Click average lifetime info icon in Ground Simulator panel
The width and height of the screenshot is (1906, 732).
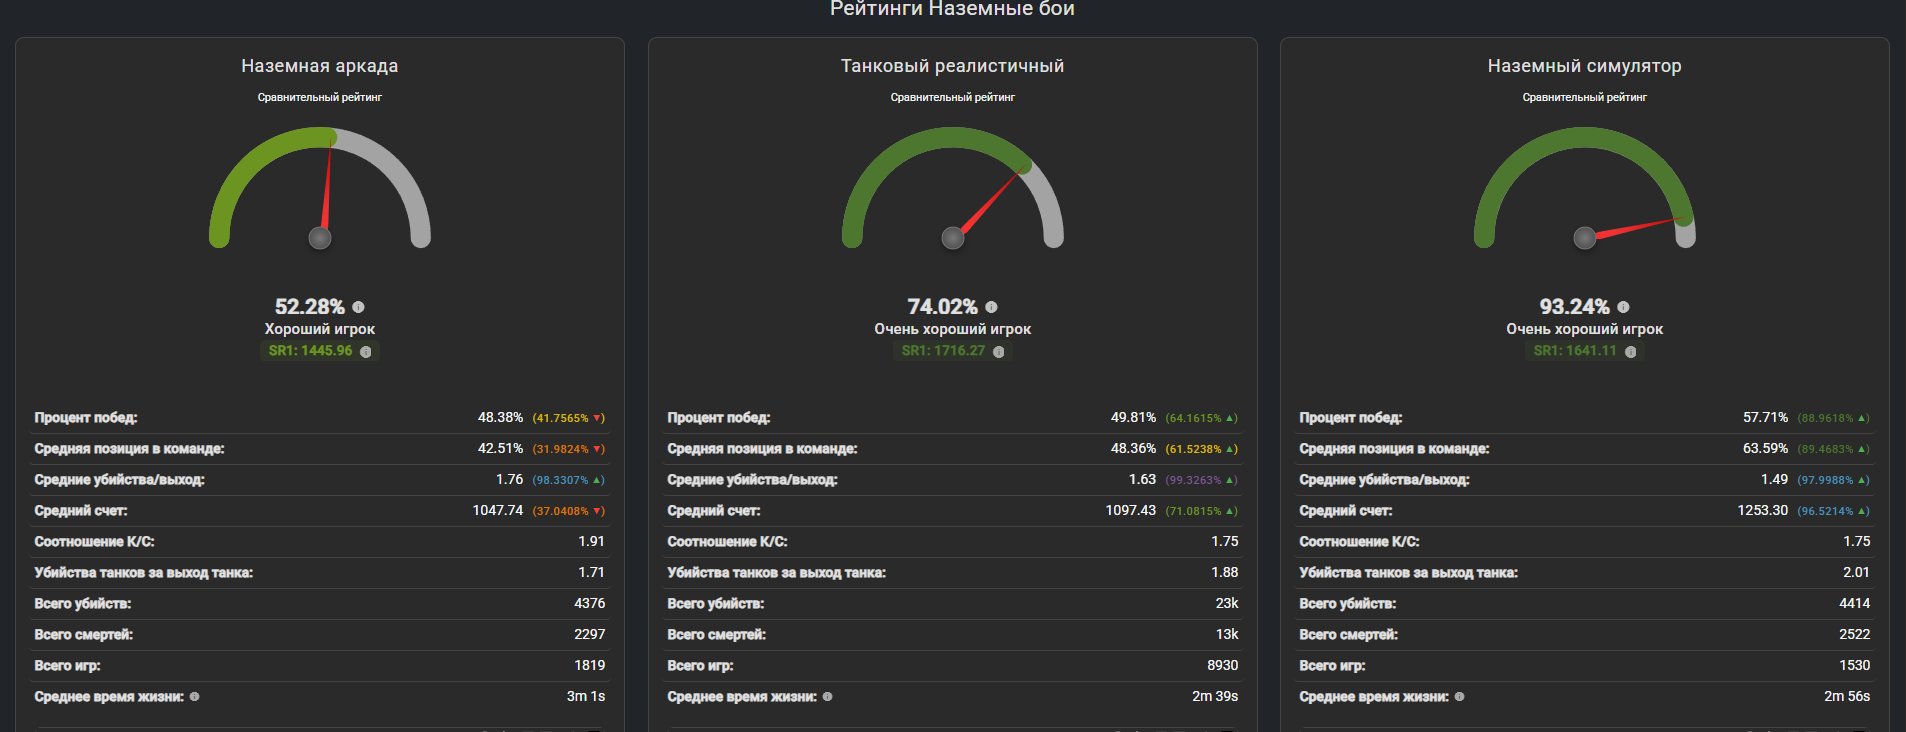(x=1459, y=697)
